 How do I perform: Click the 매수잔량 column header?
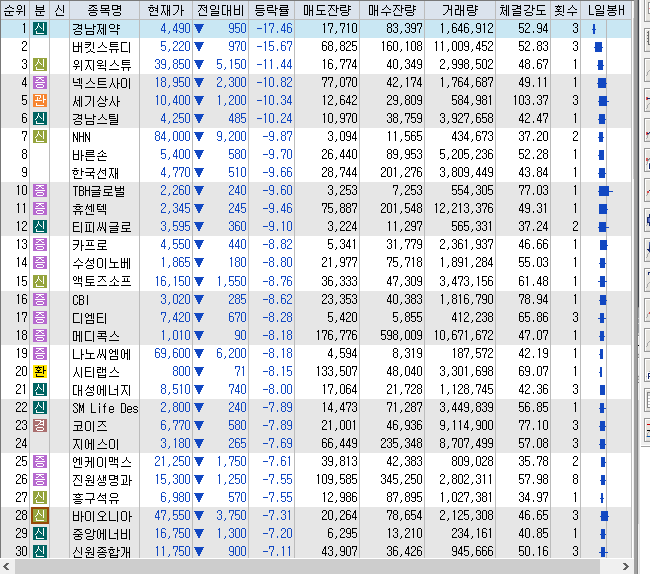pyautogui.click(x=392, y=10)
